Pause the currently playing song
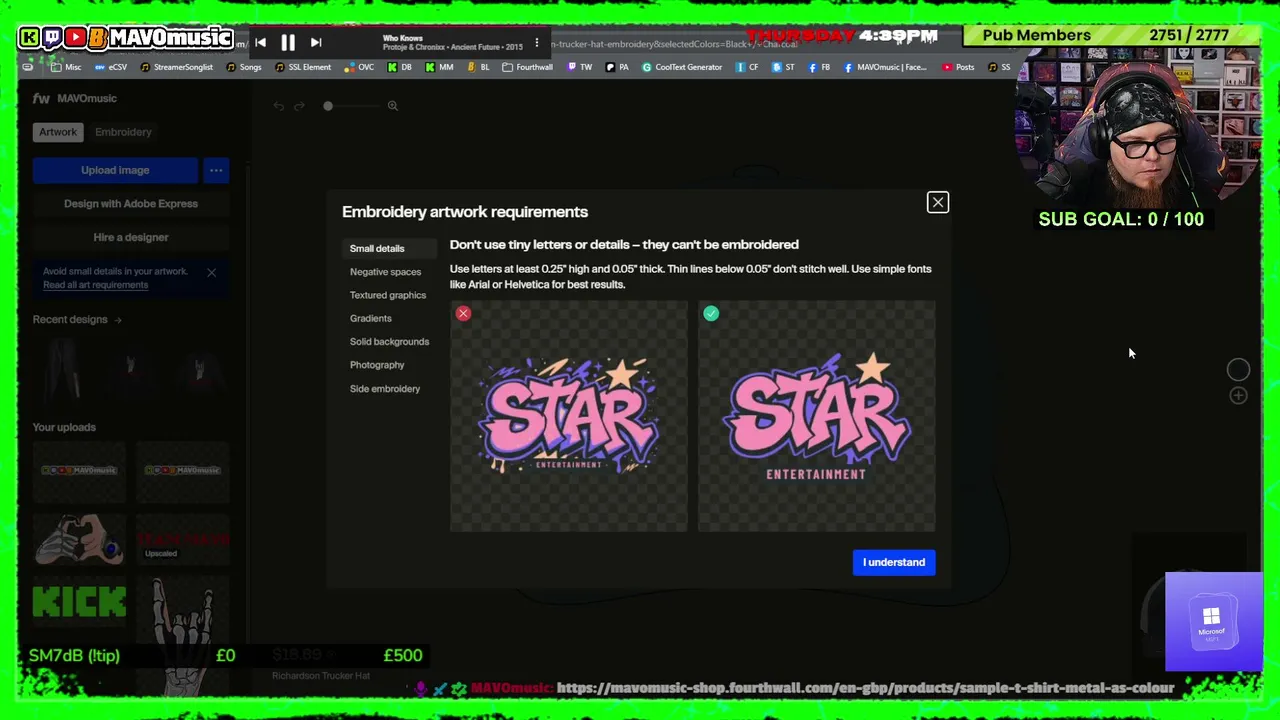This screenshot has width=1280, height=720. pos(288,42)
